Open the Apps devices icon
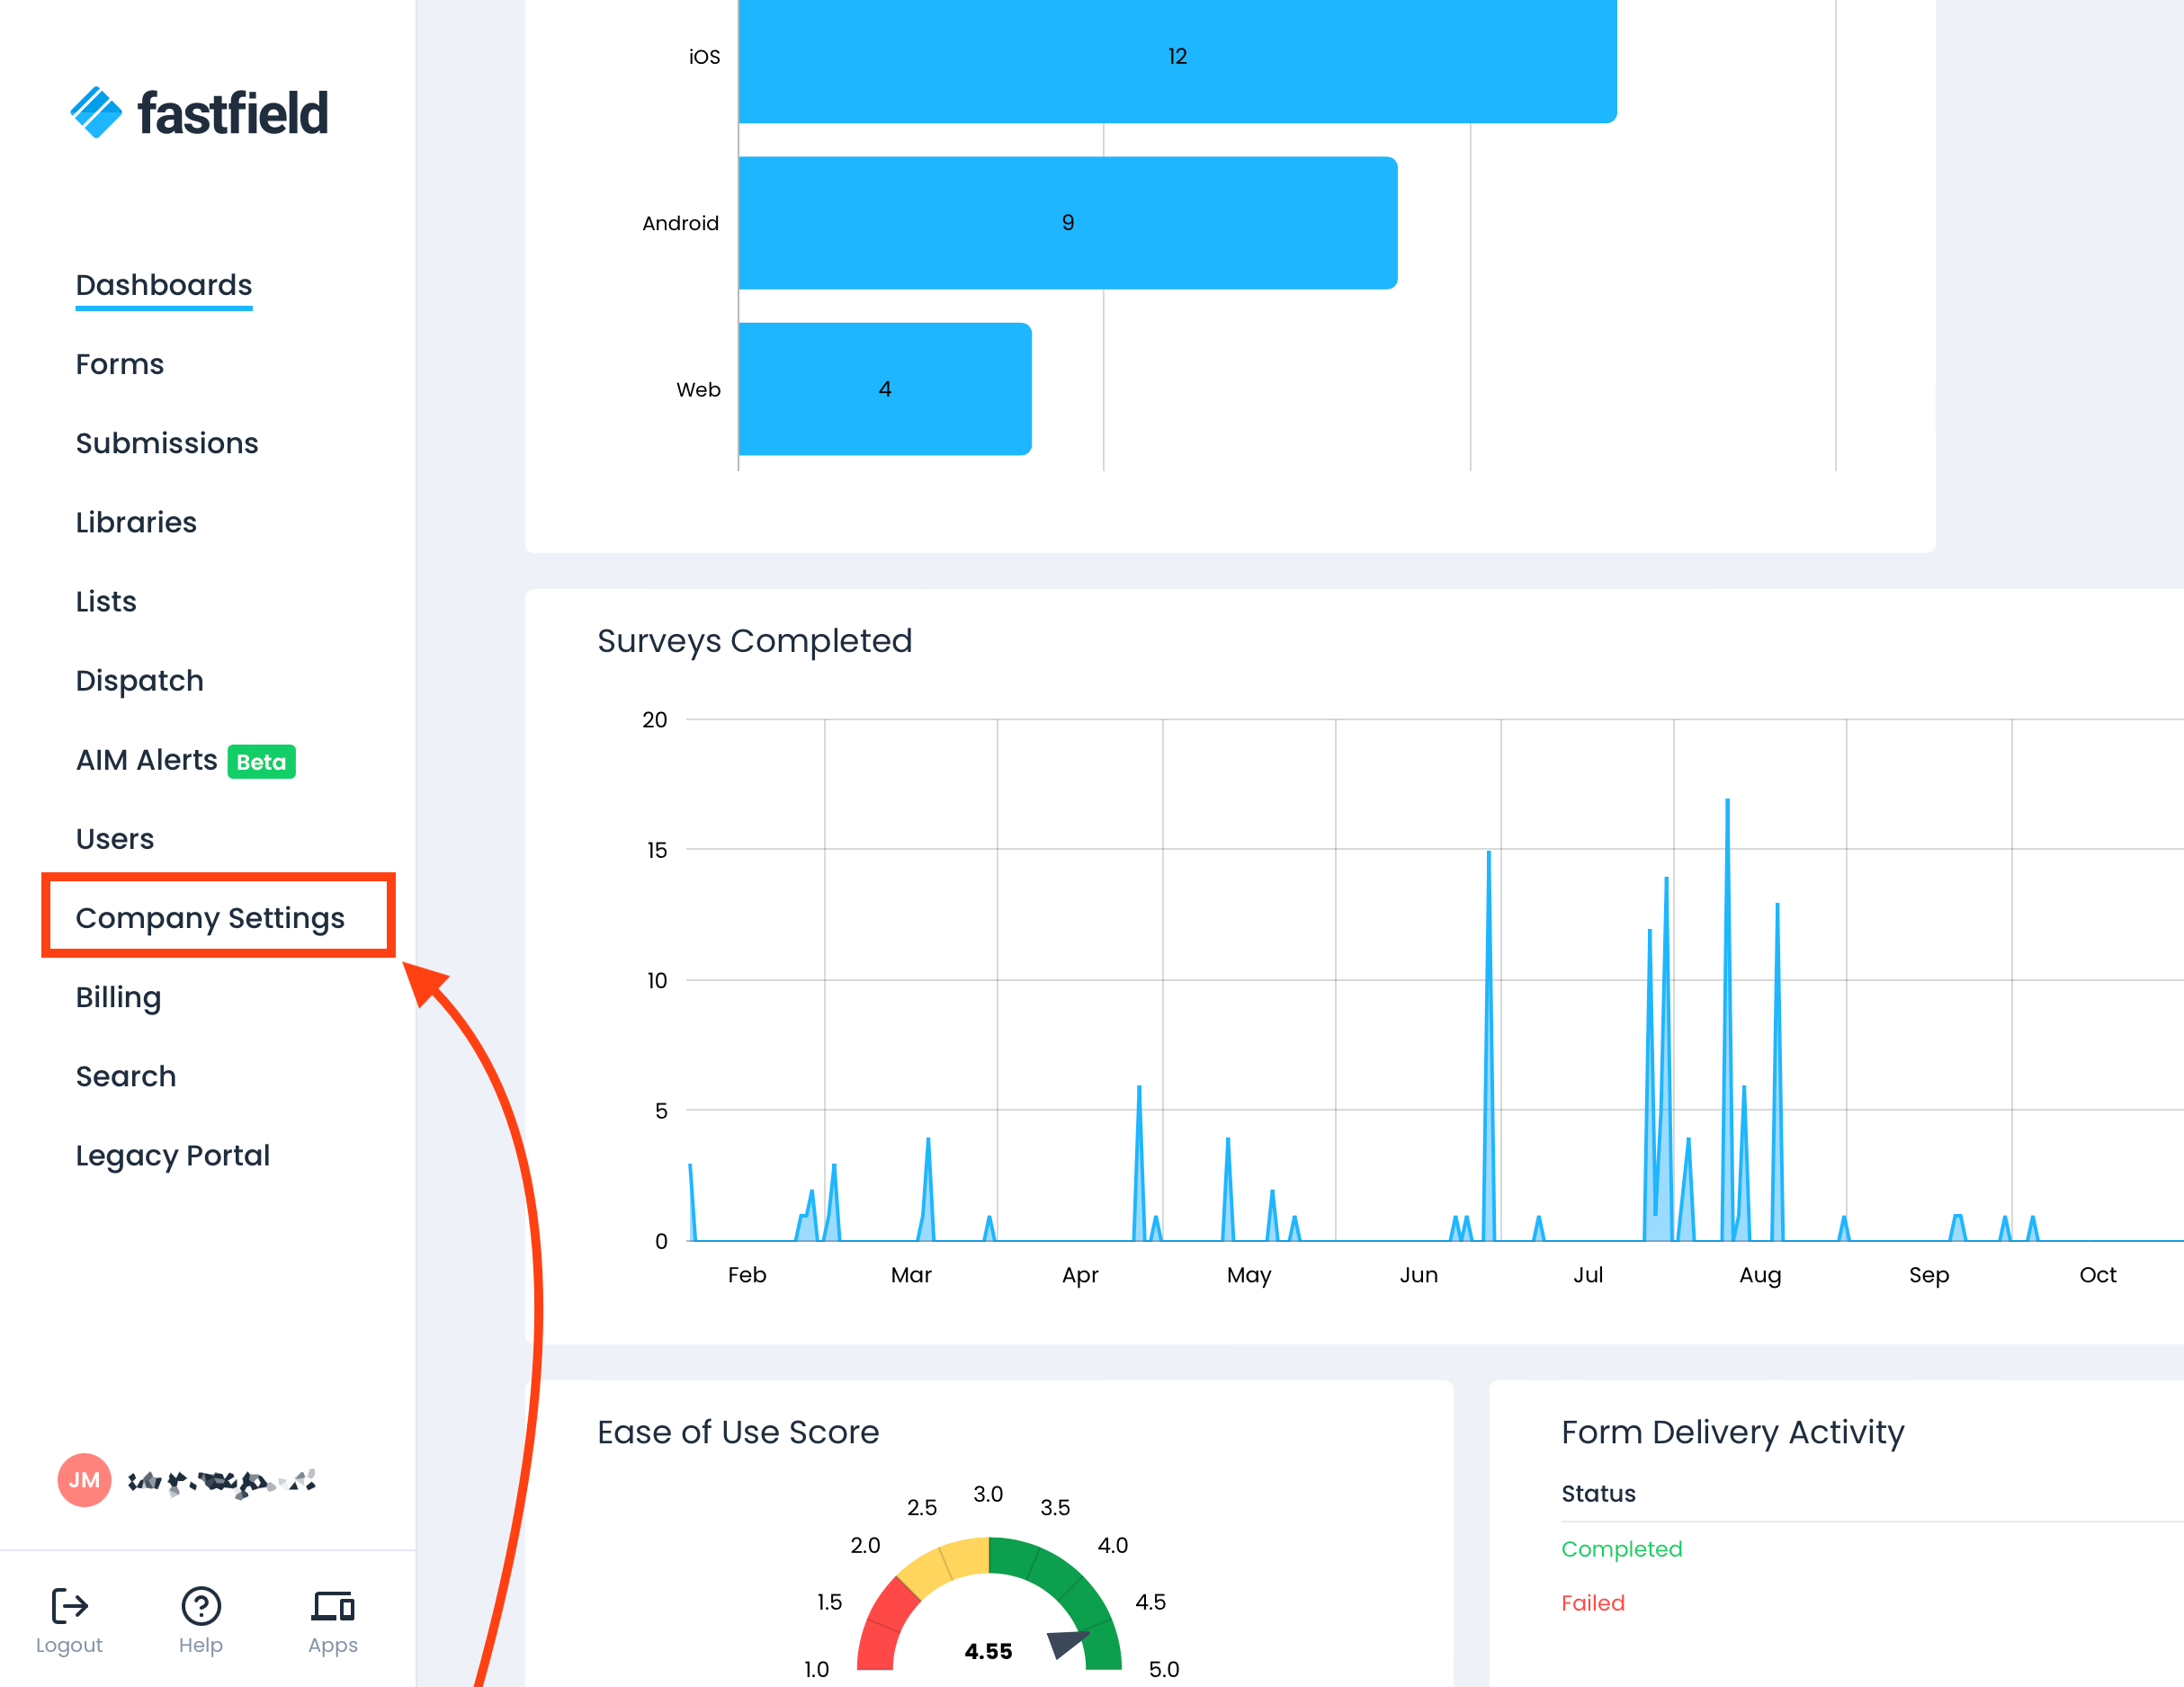This screenshot has width=2184, height=1687. [x=333, y=1606]
